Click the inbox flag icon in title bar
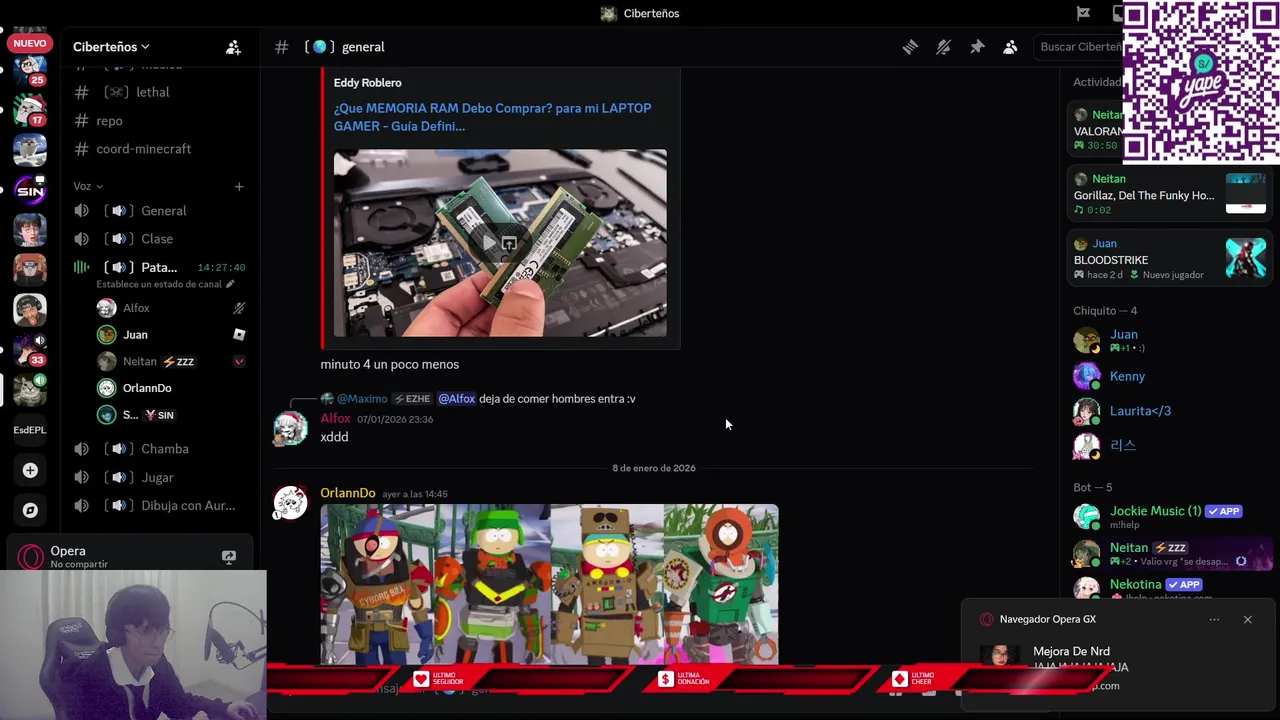 pyautogui.click(x=1083, y=13)
